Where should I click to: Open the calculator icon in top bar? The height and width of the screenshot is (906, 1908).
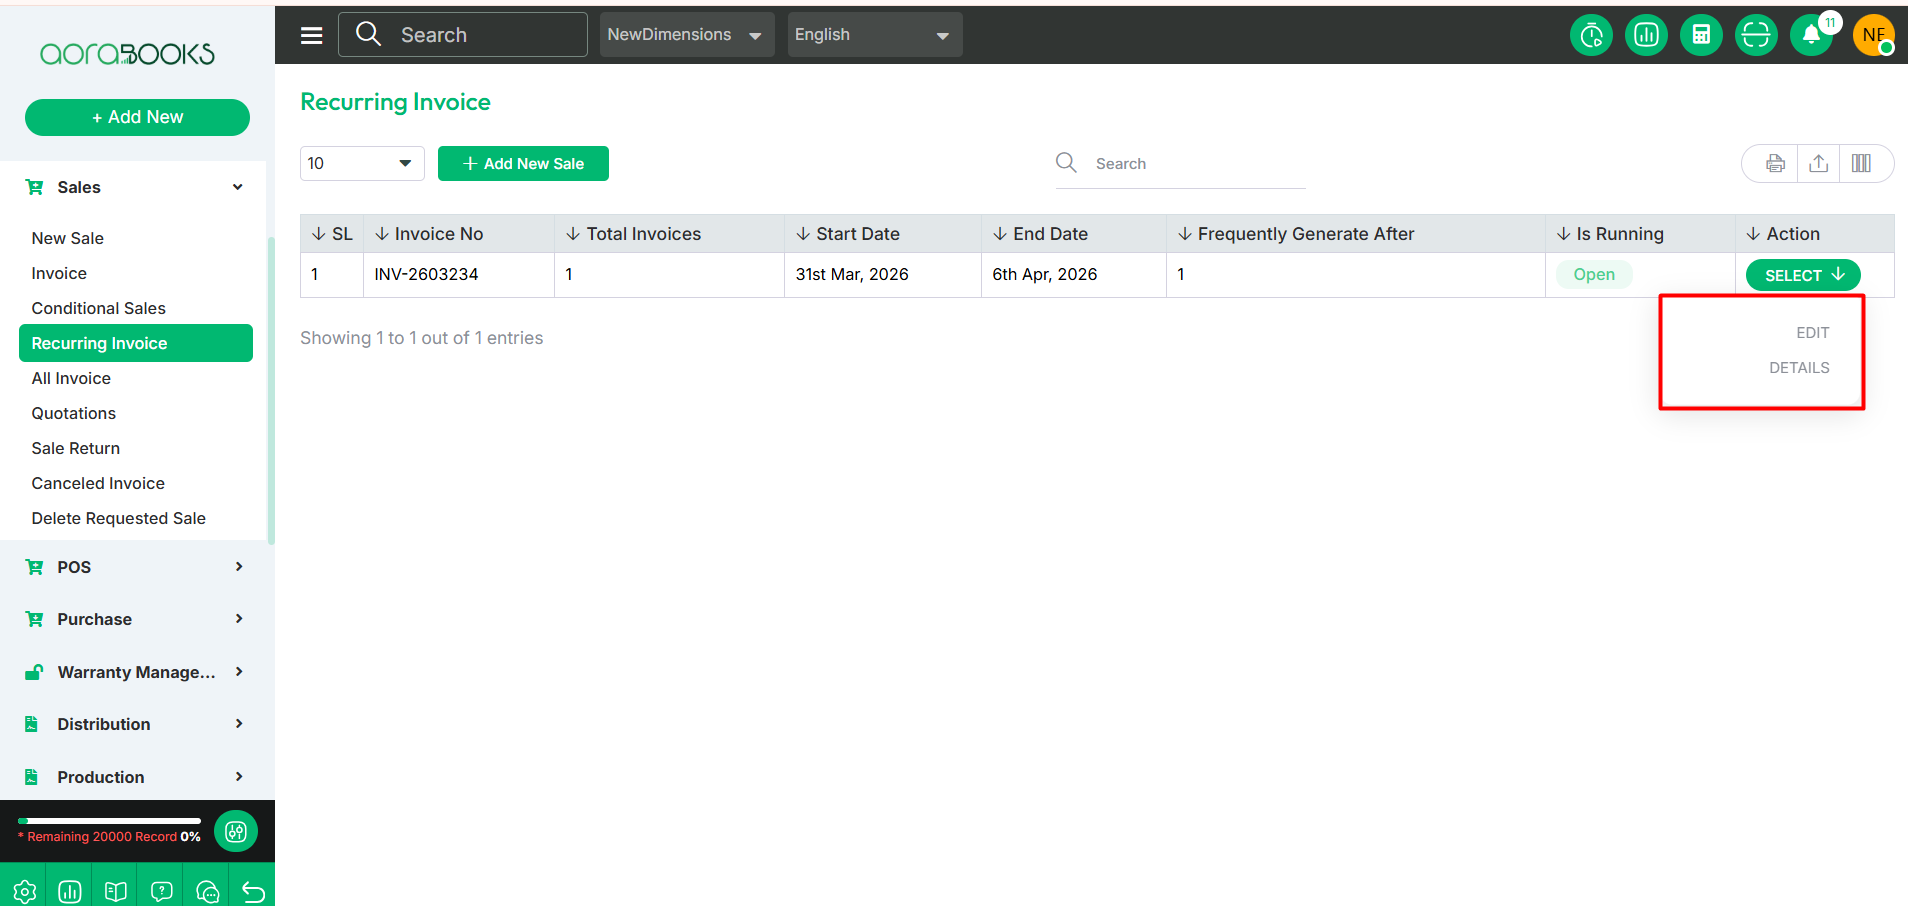coord(1701,35)
